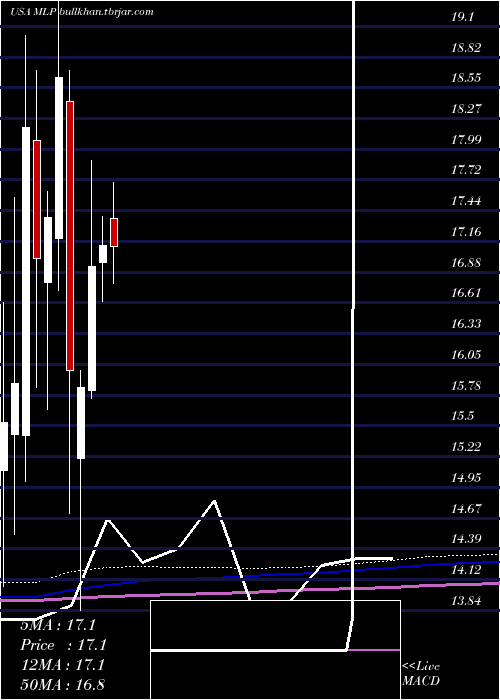
Task: Click the 15.22 price axis label
Action: point(466,446)
